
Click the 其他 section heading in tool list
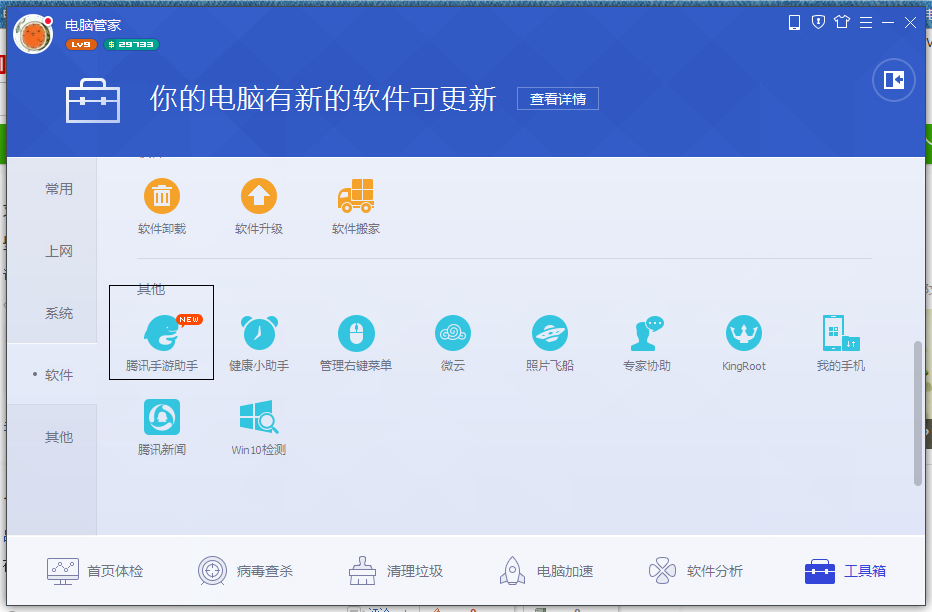coord(151,289)
